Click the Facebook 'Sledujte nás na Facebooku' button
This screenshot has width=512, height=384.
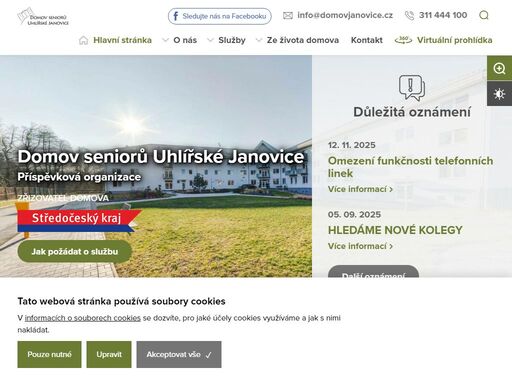coord(220,16)
